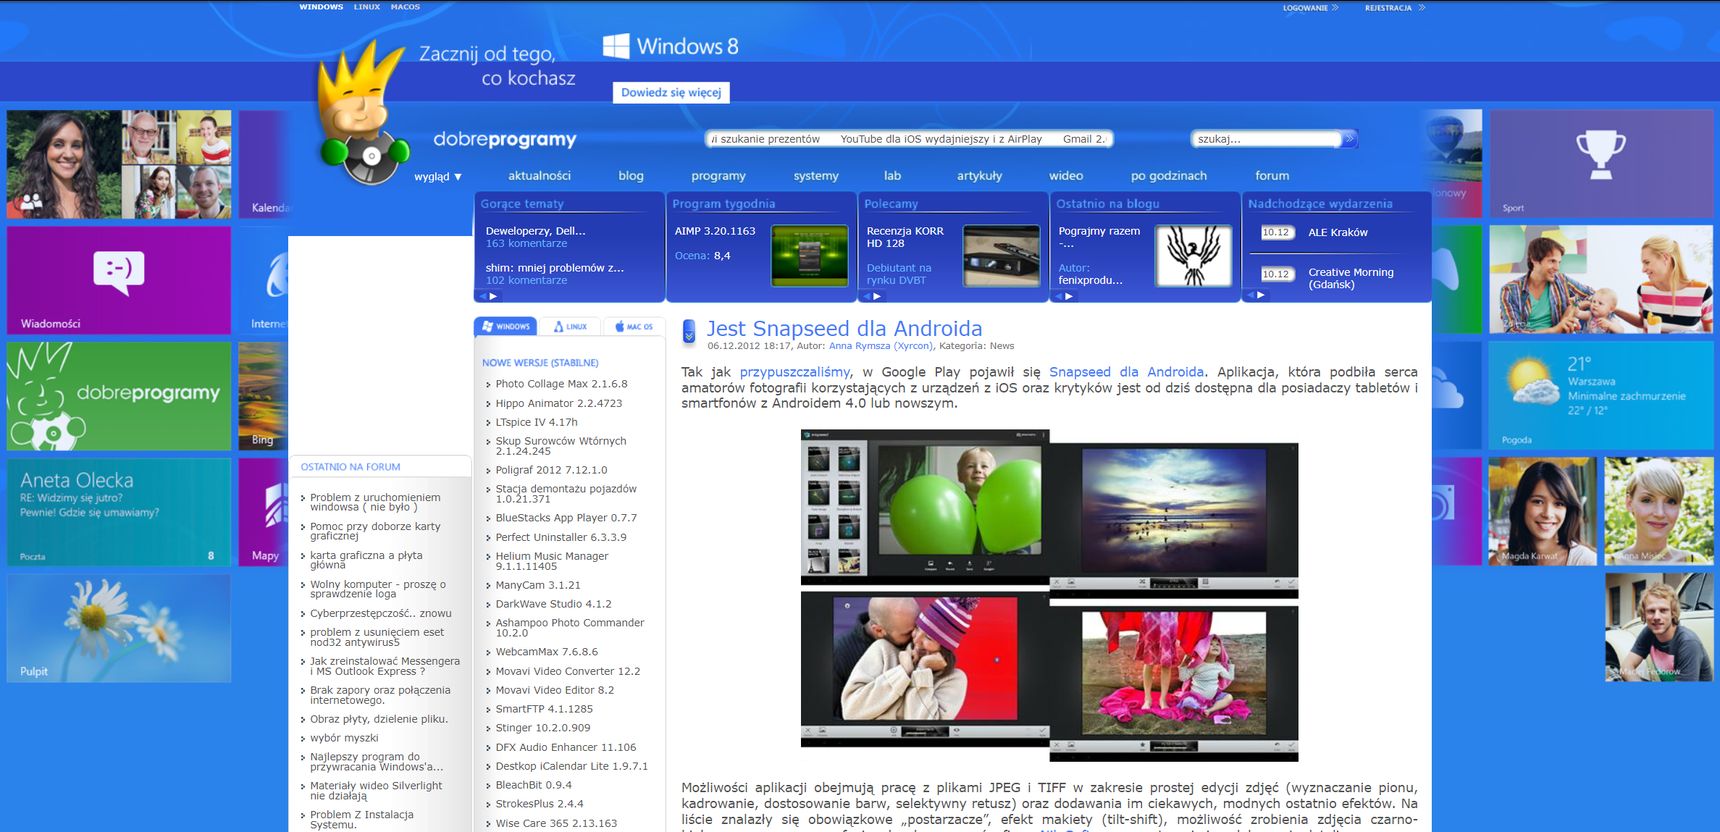Follow the Snapseed dla Androida link

(x=1126, y=372)
